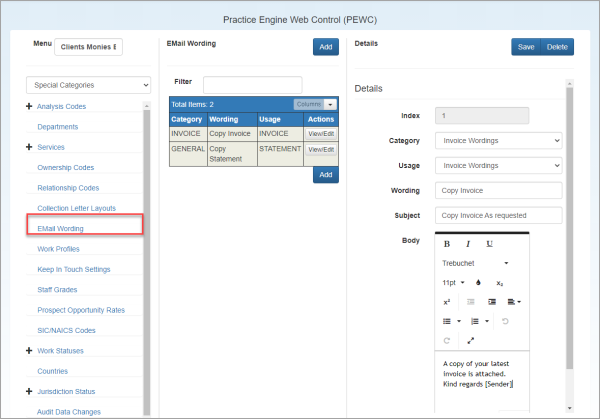Open the Ownership Codes menu item
This screenshot has height=419, width=600.
(65, 168)
